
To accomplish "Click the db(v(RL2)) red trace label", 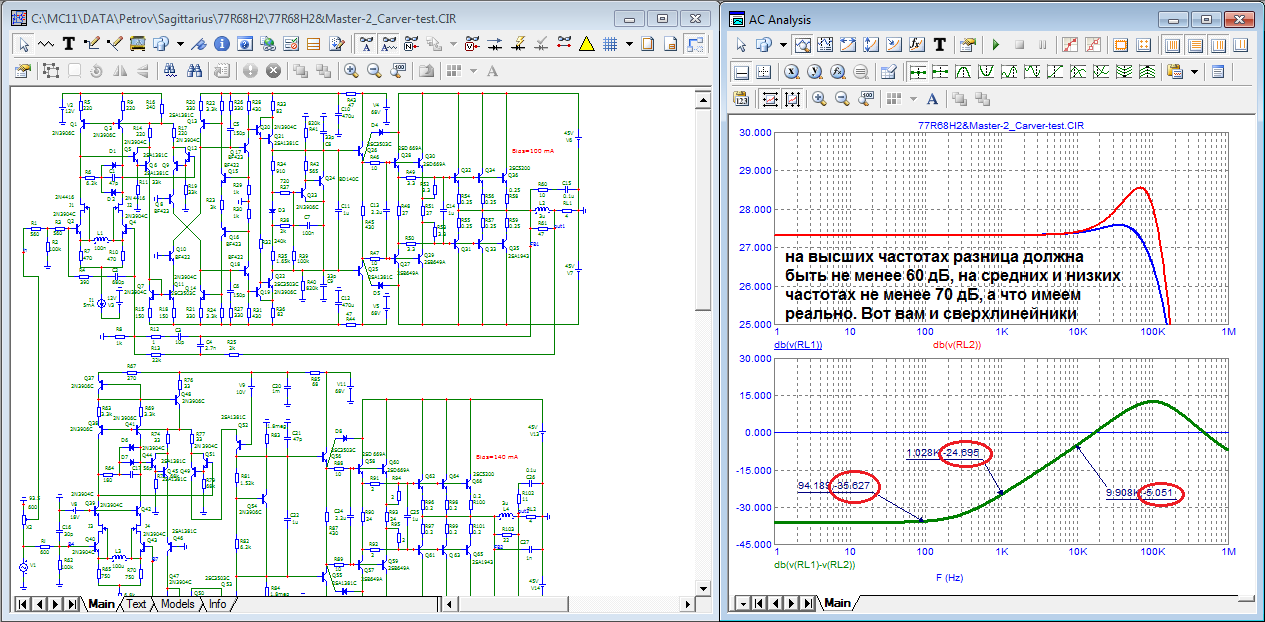I will click(x=958, y=345).
